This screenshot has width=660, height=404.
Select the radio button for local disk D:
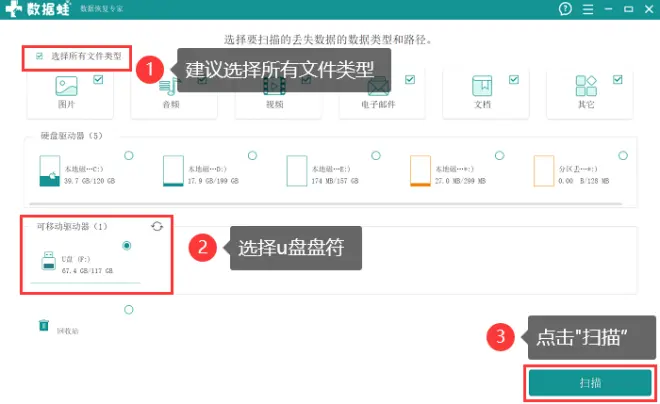tap(252, 155)
